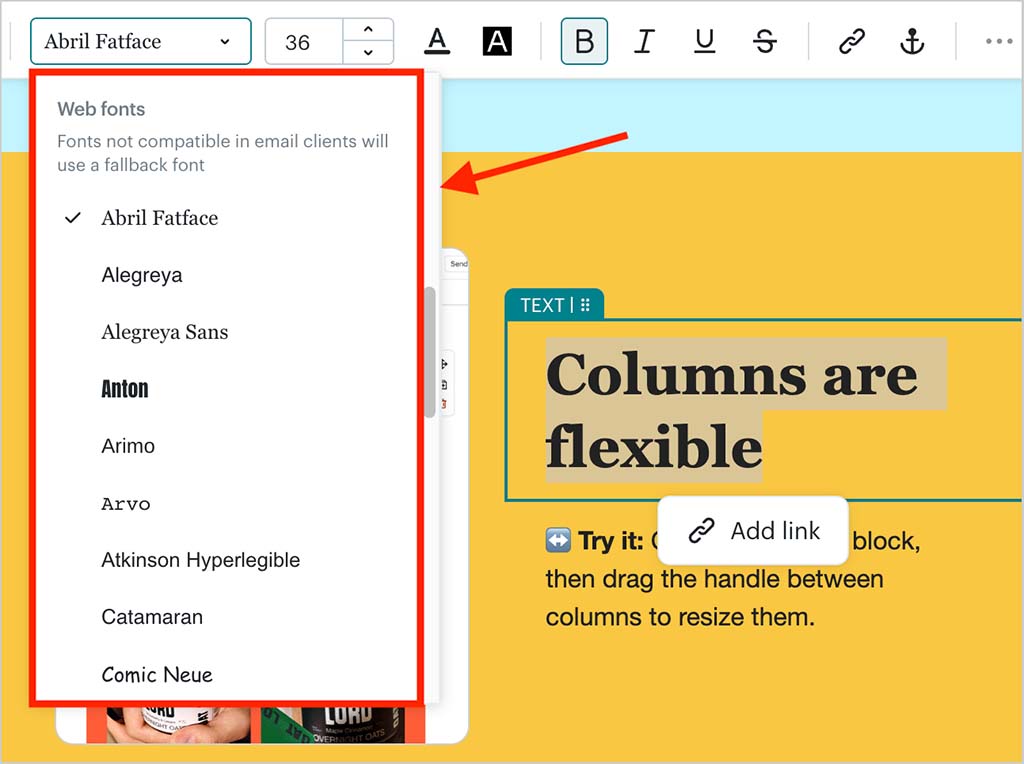
Task: Toggle bold formatting
Action: pyautogui.click(x=584, y=41)
